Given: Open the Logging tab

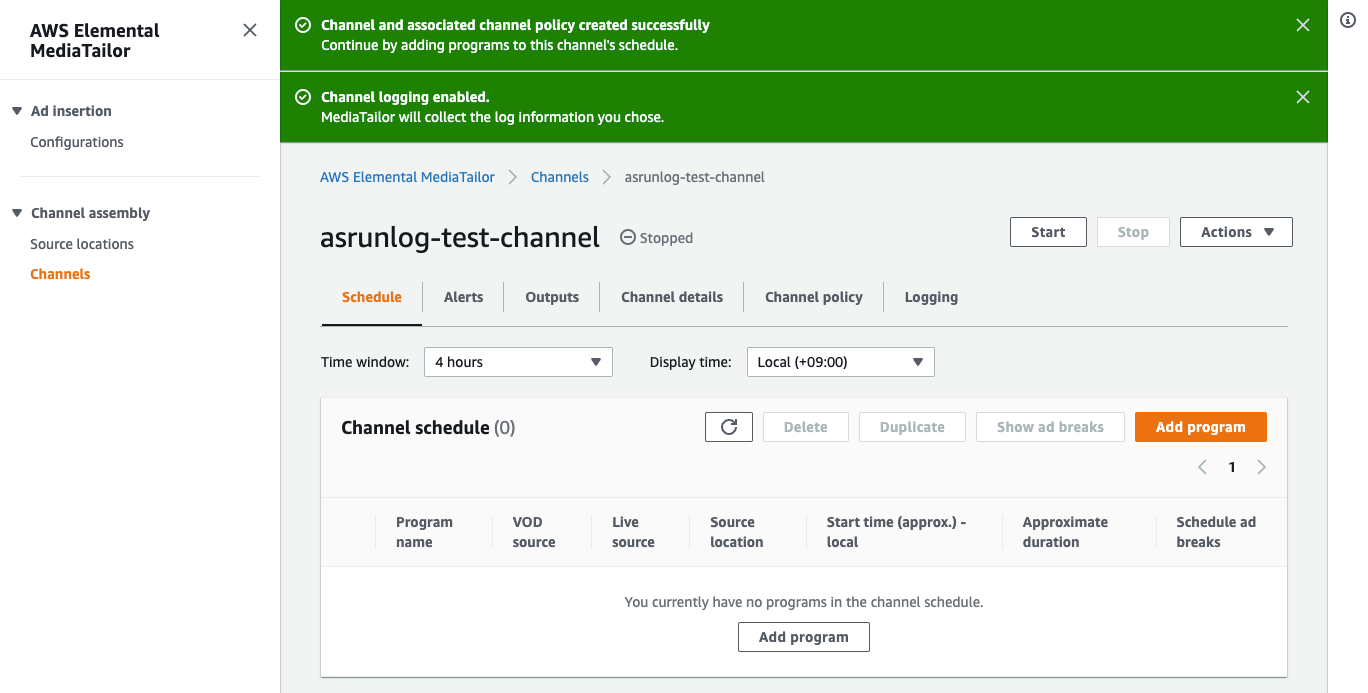Looking at the screenshot, I should [x=931, y=297].
